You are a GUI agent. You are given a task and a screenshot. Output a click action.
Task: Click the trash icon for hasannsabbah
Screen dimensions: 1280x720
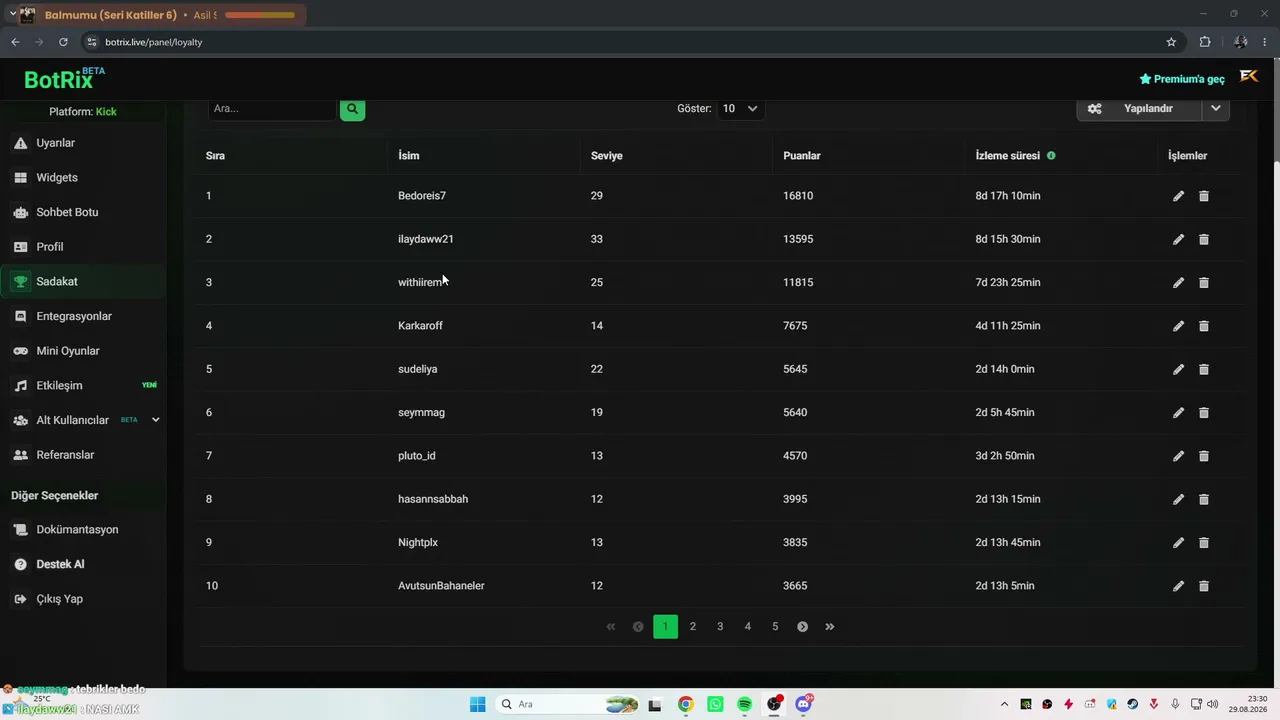tap(1204, 499)
